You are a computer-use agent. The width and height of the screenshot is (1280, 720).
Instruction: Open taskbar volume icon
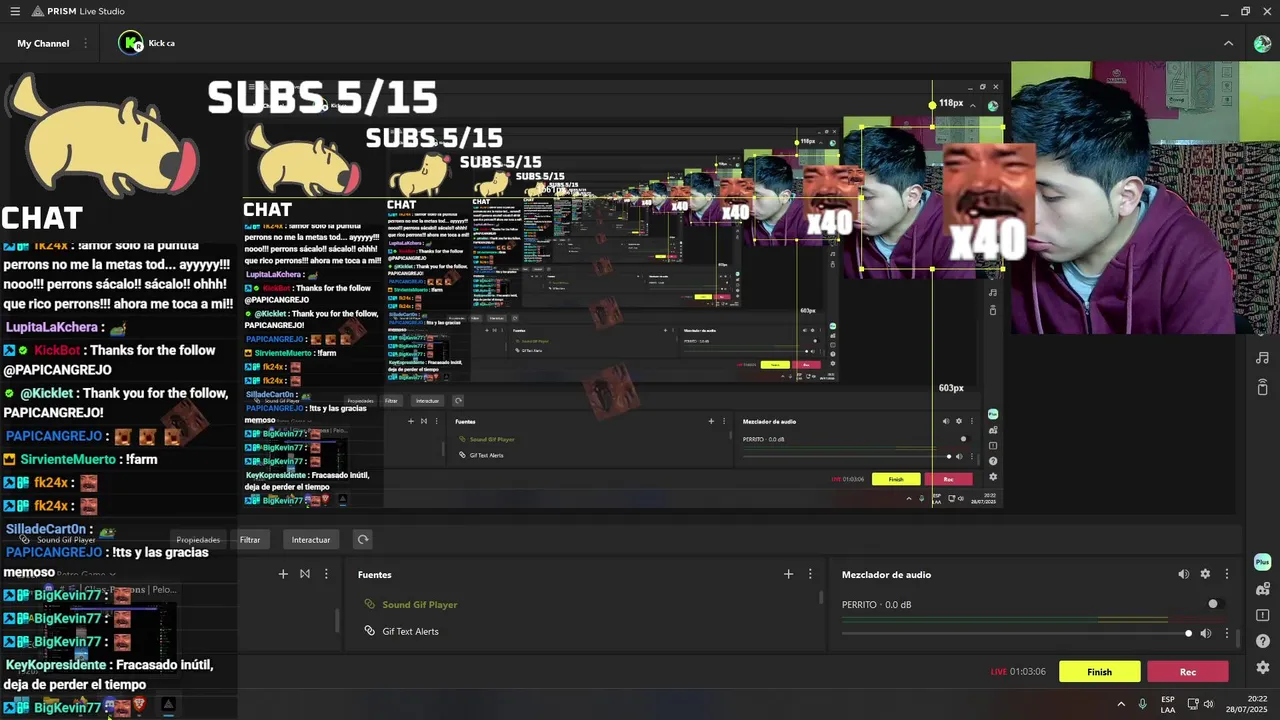click(1209, 704)
